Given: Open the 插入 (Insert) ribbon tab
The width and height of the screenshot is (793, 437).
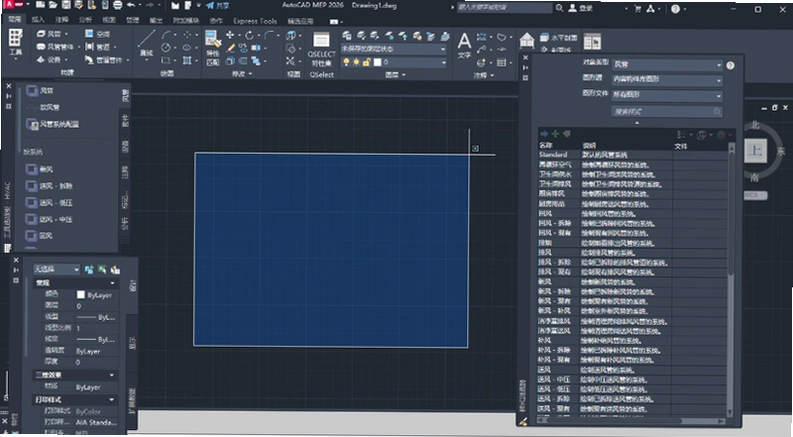Looking at the screenshot, I should click(37, 20).
